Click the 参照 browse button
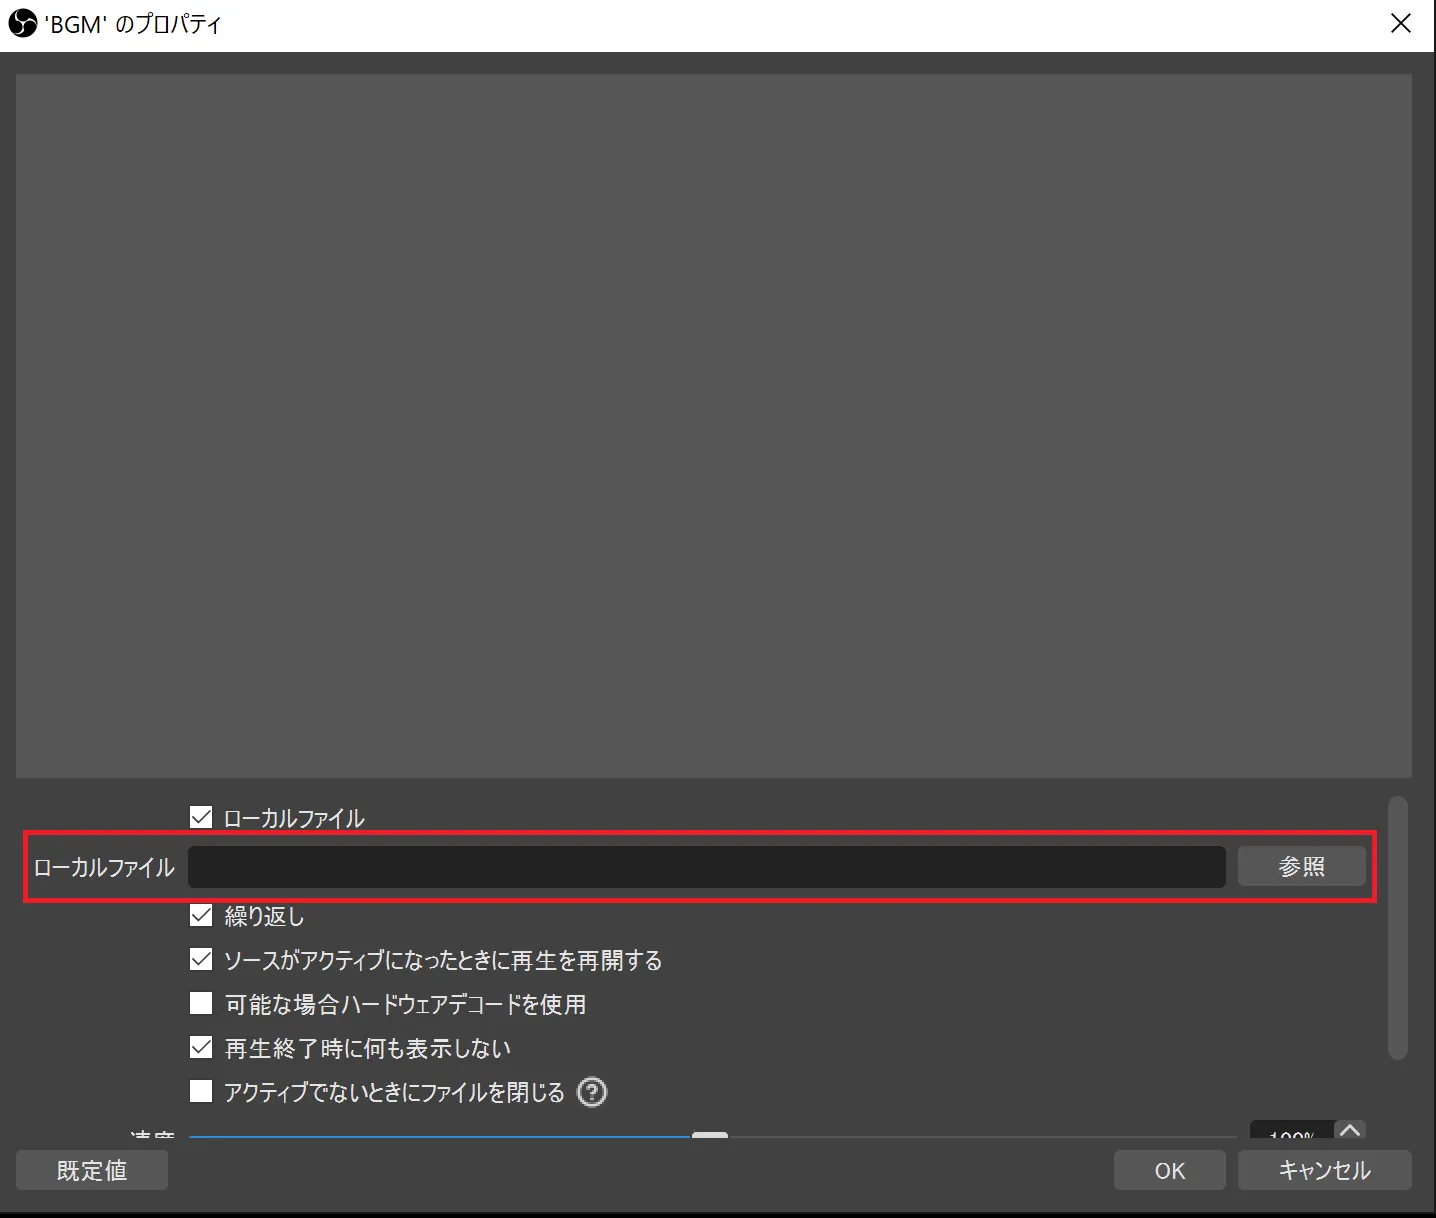 1301,866
